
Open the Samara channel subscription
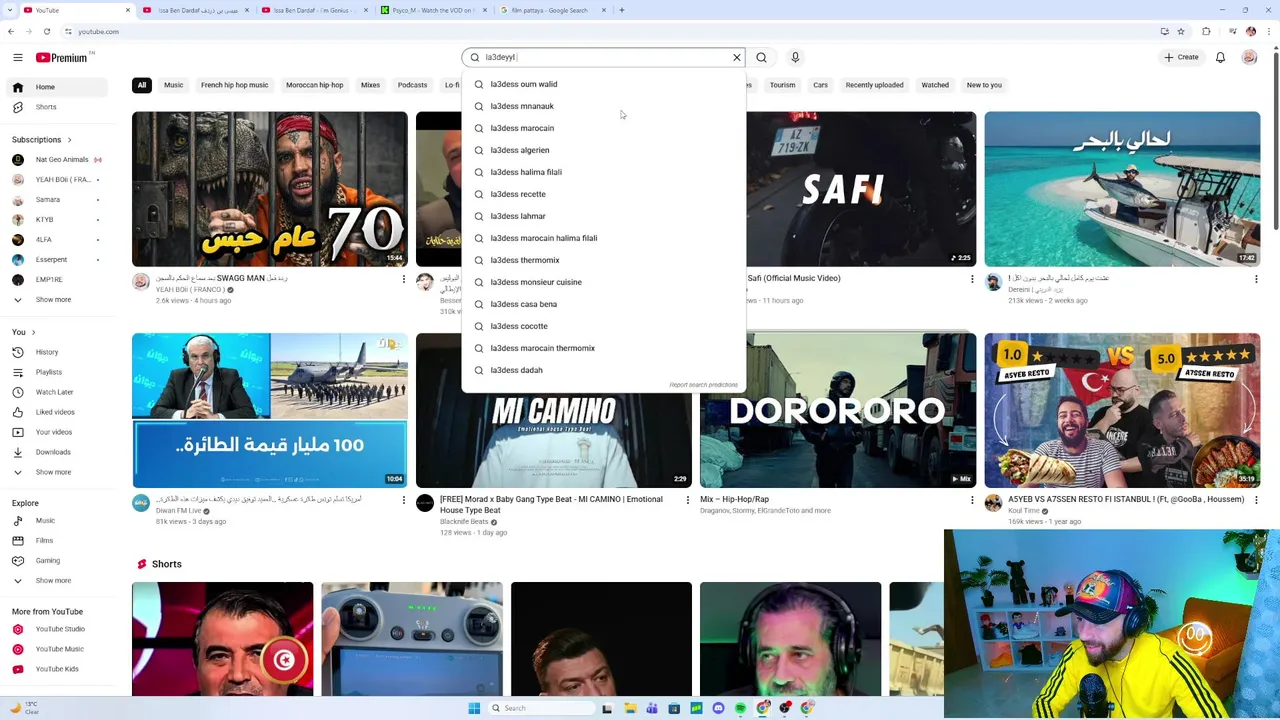58,199
